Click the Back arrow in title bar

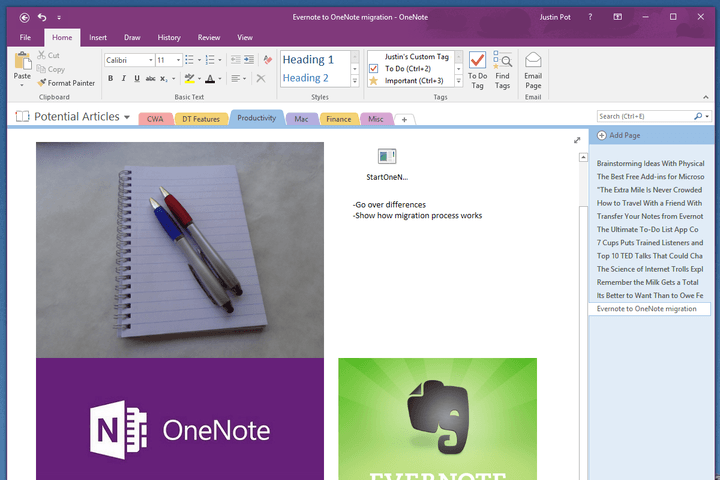(24, 17)
